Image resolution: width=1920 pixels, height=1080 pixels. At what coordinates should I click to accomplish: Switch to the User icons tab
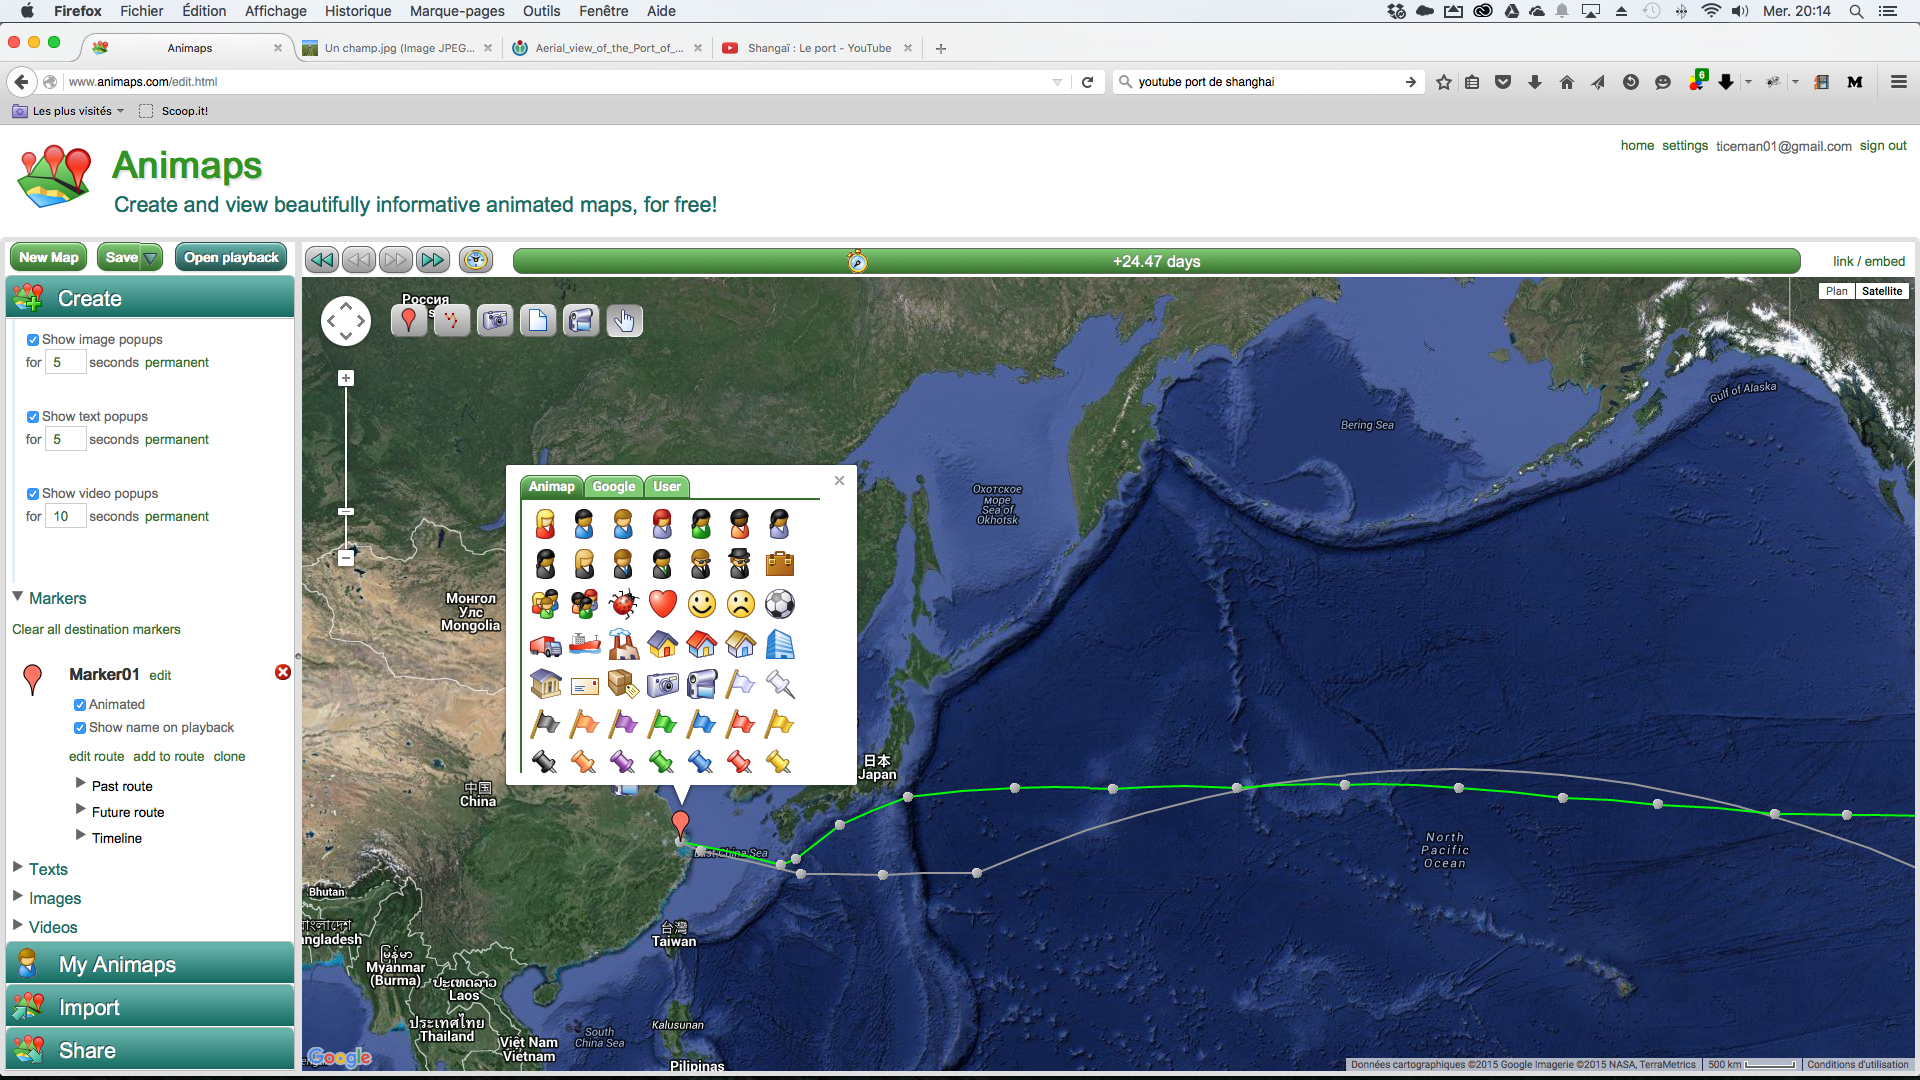click(667, 487)
